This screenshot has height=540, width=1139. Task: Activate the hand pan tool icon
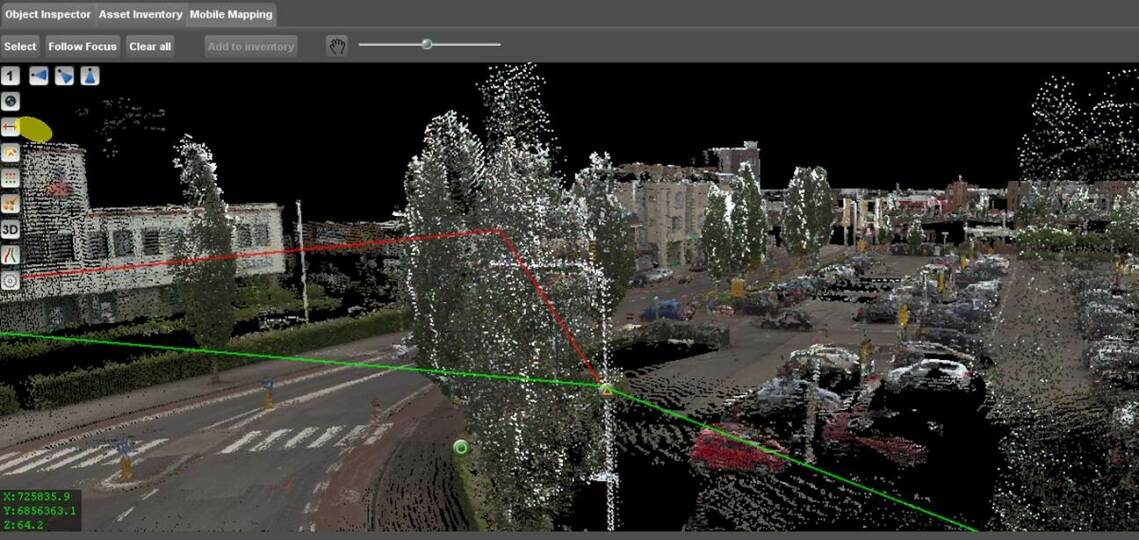click(x=337, y=47)
